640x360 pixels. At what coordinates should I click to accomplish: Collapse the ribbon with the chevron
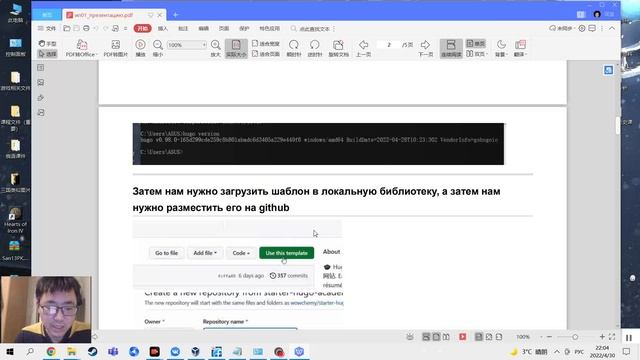point(612,28)
